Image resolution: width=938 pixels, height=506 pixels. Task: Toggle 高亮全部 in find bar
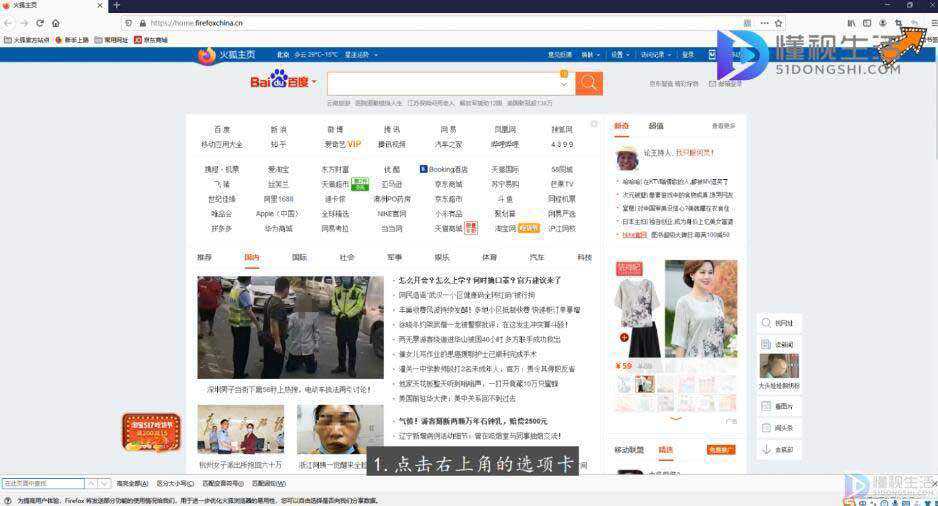[132, 483]
